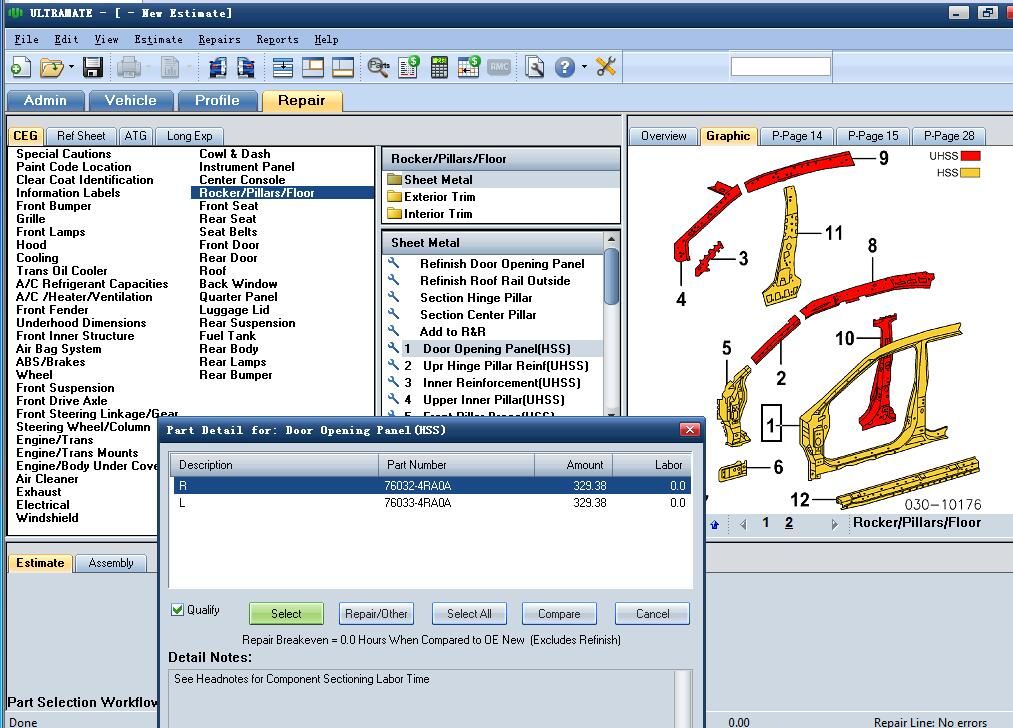Click the New Estimate toolbar icon
Image resolution: width=1013 pixels, height=728 pixels.
[20, 67]
